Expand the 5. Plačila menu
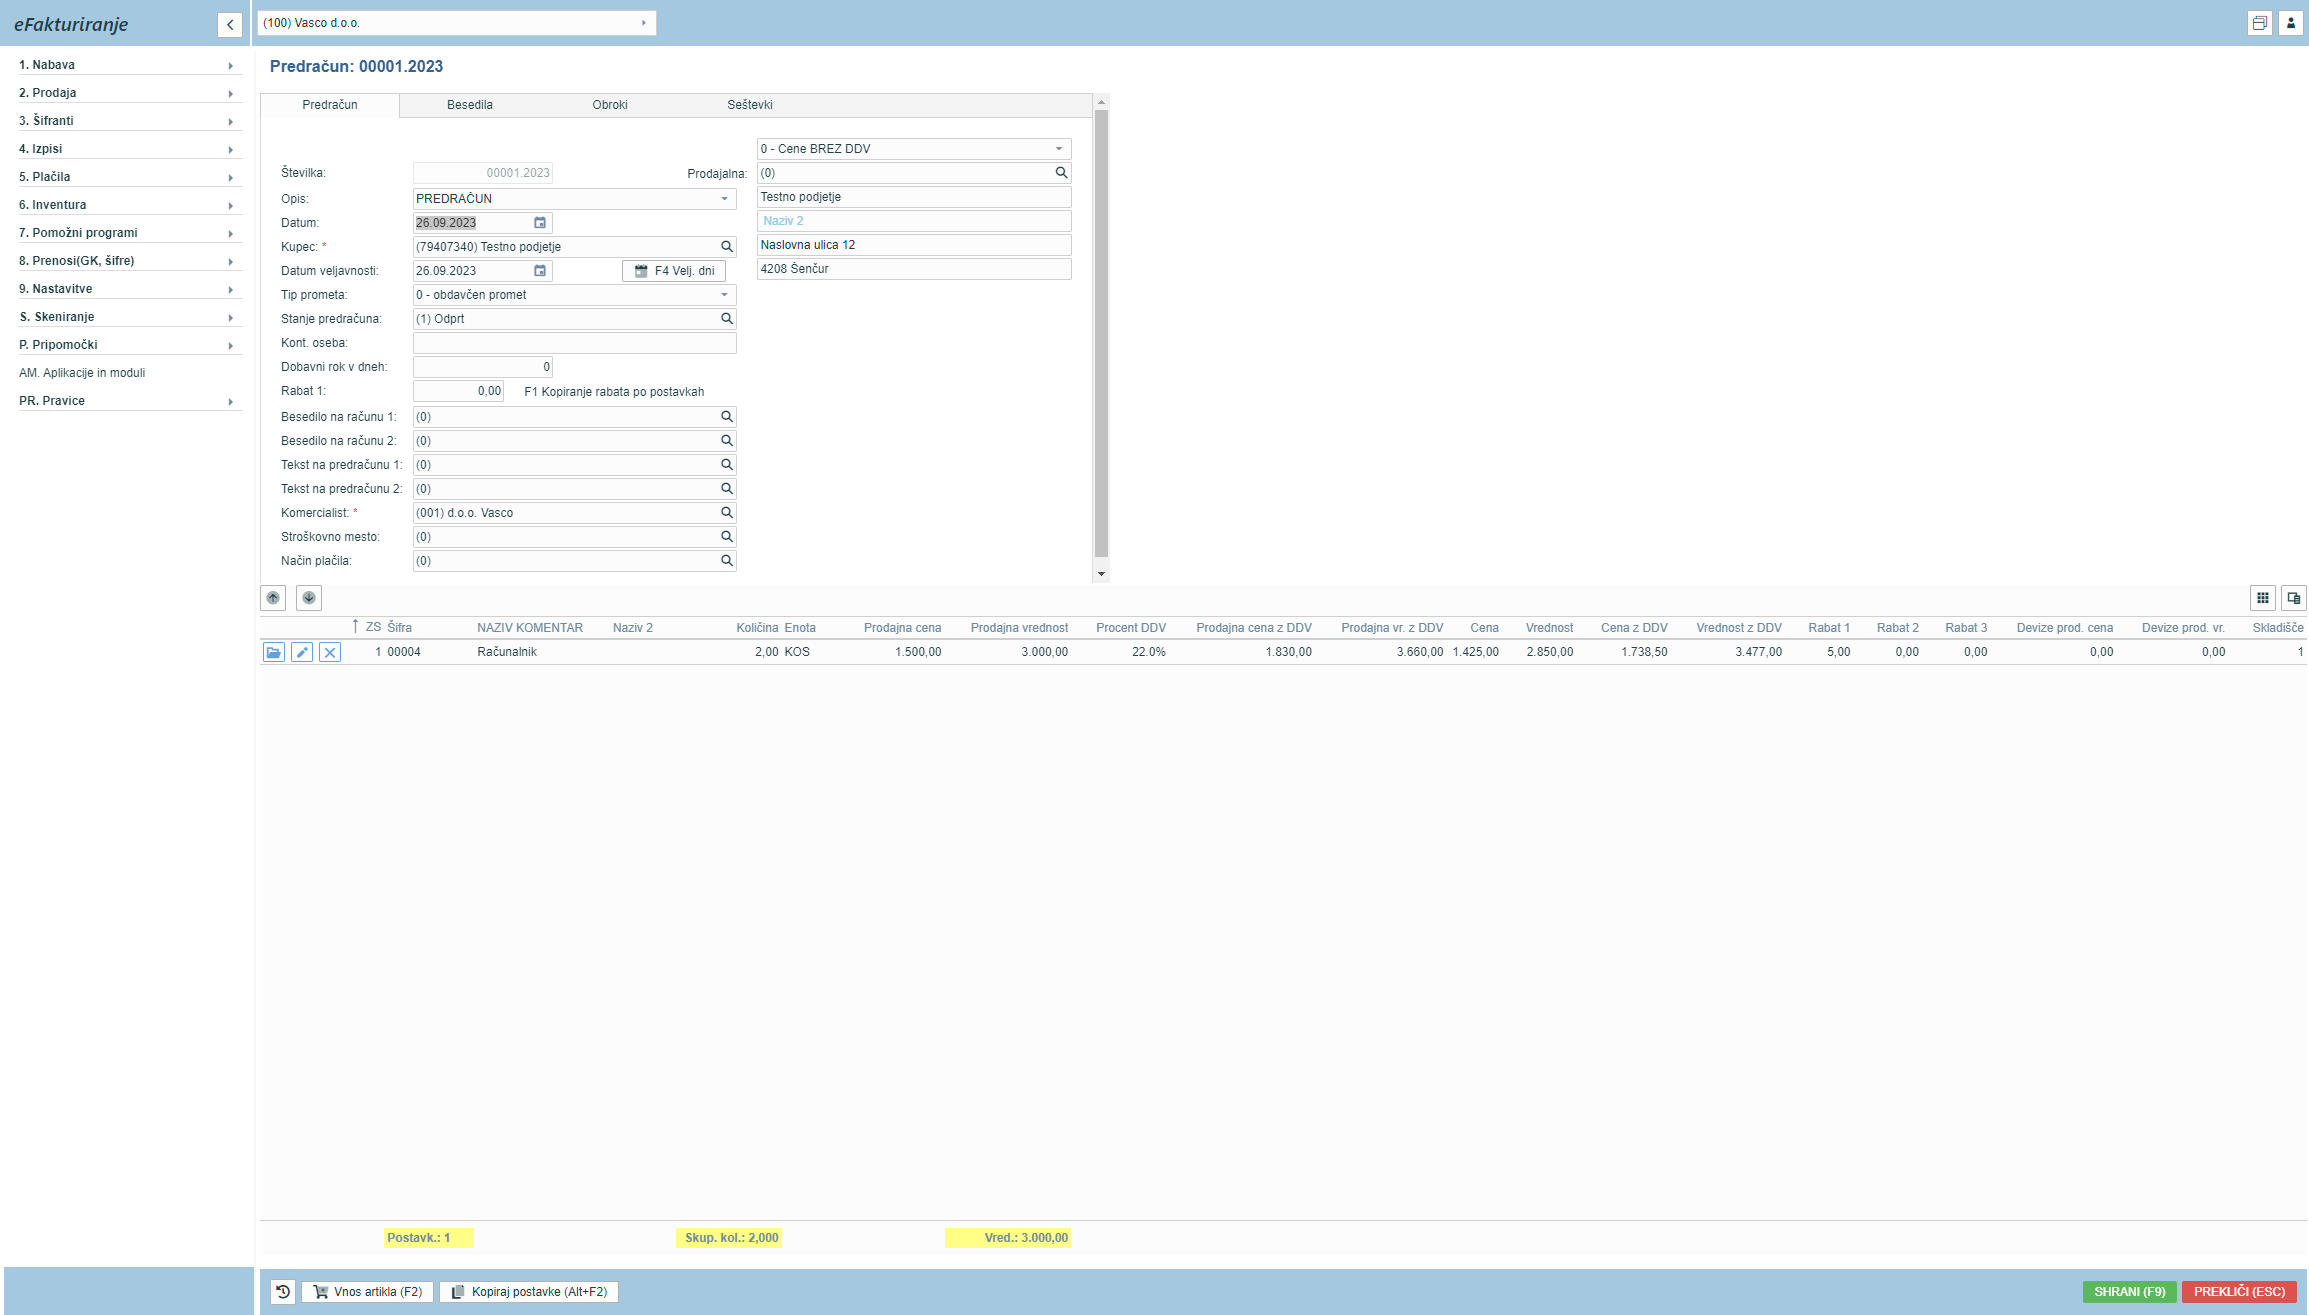The image size is (2309, 1315). pyautogui.click(x=130, y=177)
